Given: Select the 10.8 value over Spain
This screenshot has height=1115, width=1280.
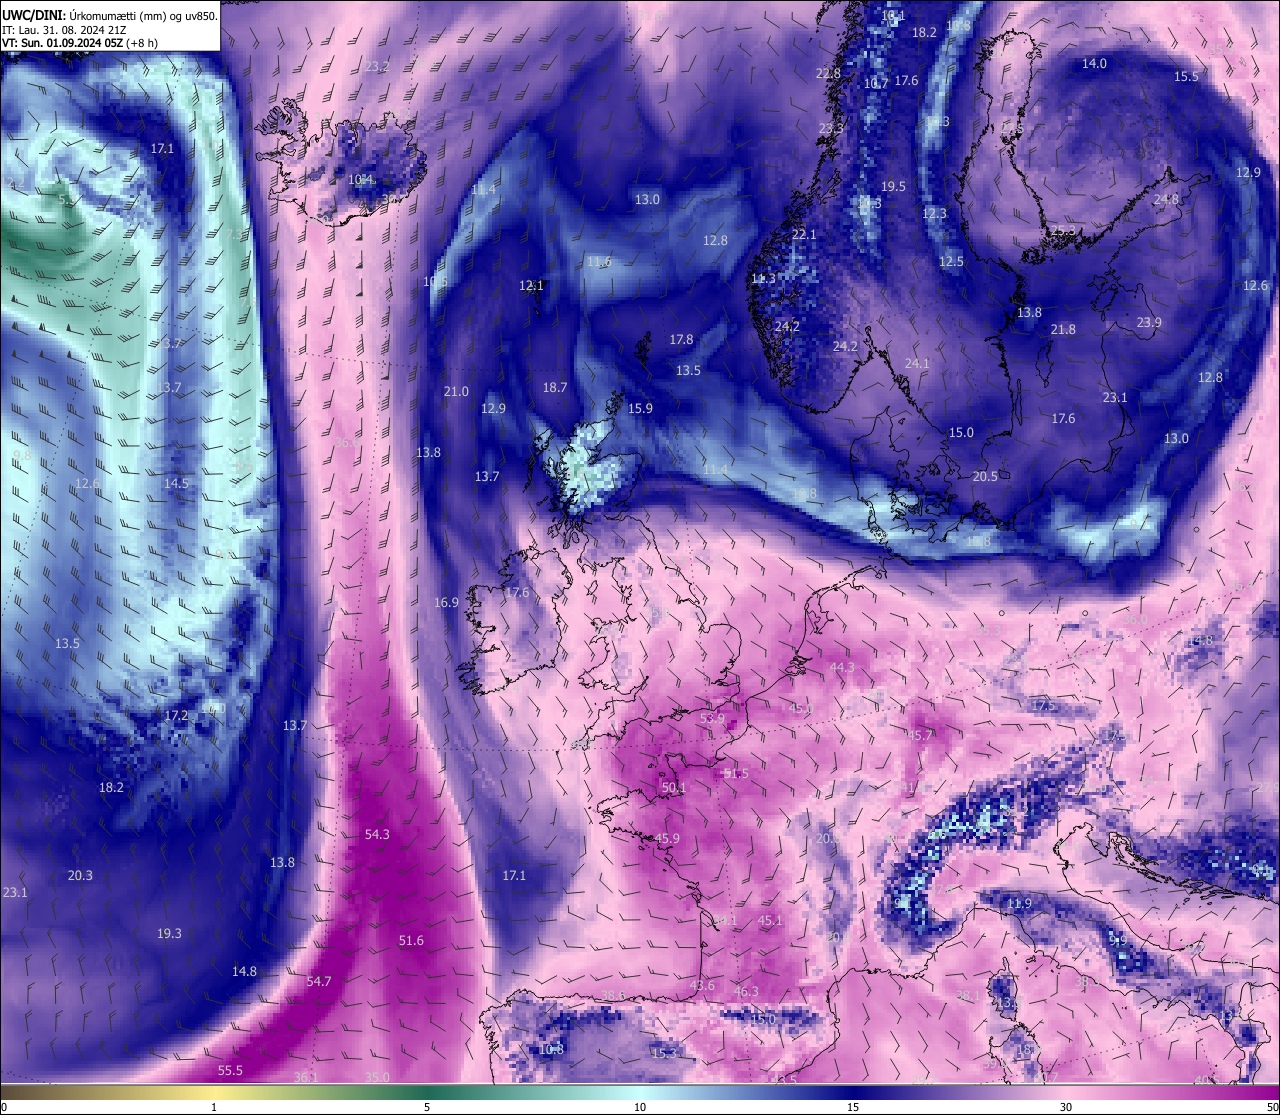Looking at the screenshot, I should 551,1049.
